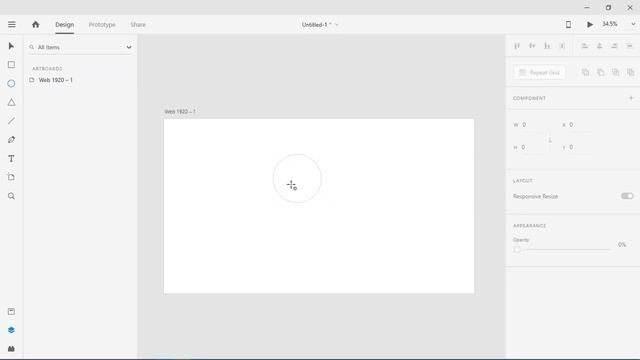The width and height of the screenshot is (640, 360).
Task: Select the Polygon tool
Action: point(11,102)
